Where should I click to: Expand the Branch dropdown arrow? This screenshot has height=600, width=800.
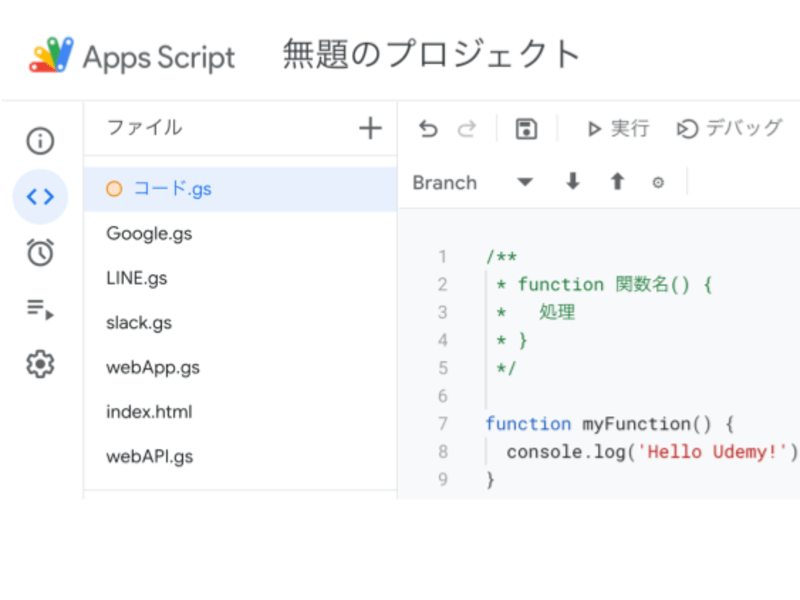[525, 183]
